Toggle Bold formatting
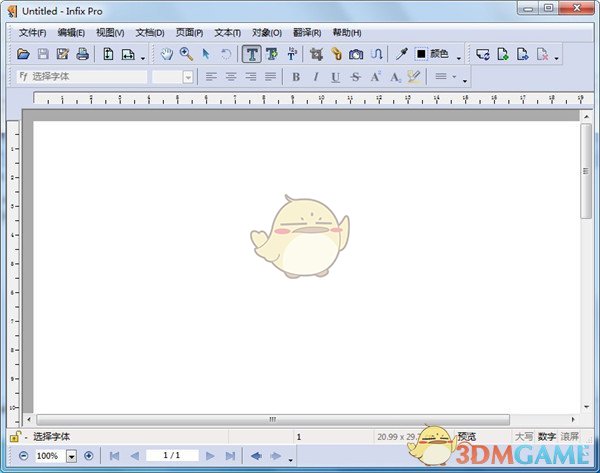 tap(296, 77)
